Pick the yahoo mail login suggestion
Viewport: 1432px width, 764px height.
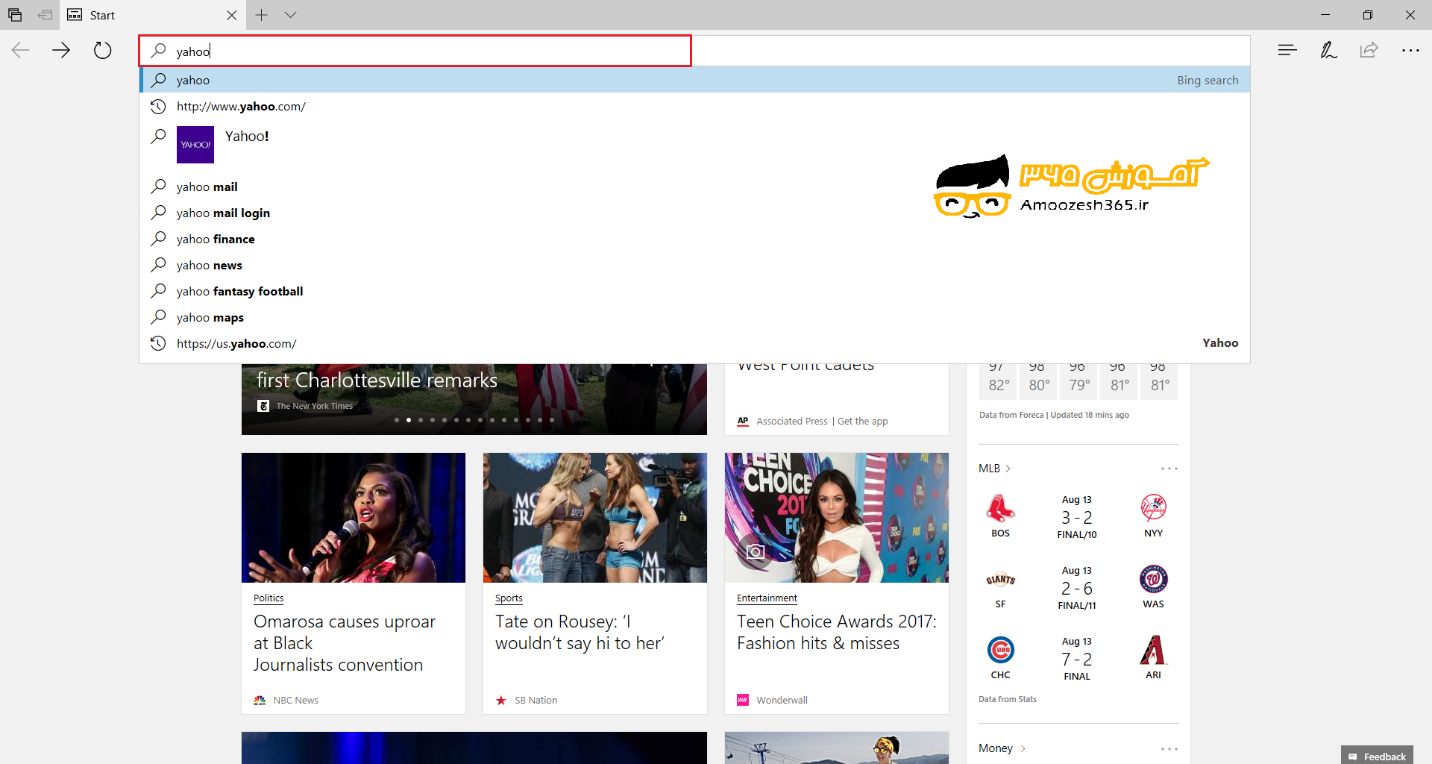click(x=695, y=213)
